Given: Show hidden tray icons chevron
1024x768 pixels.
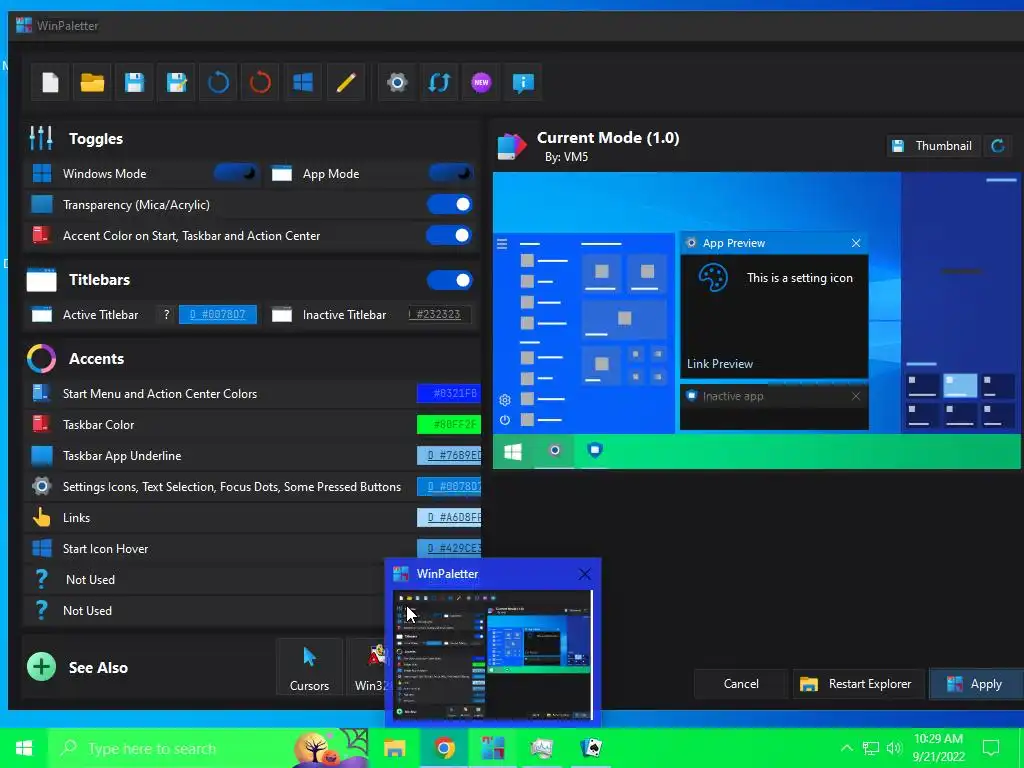Looking at the screenshot, I should coord(846,748).
